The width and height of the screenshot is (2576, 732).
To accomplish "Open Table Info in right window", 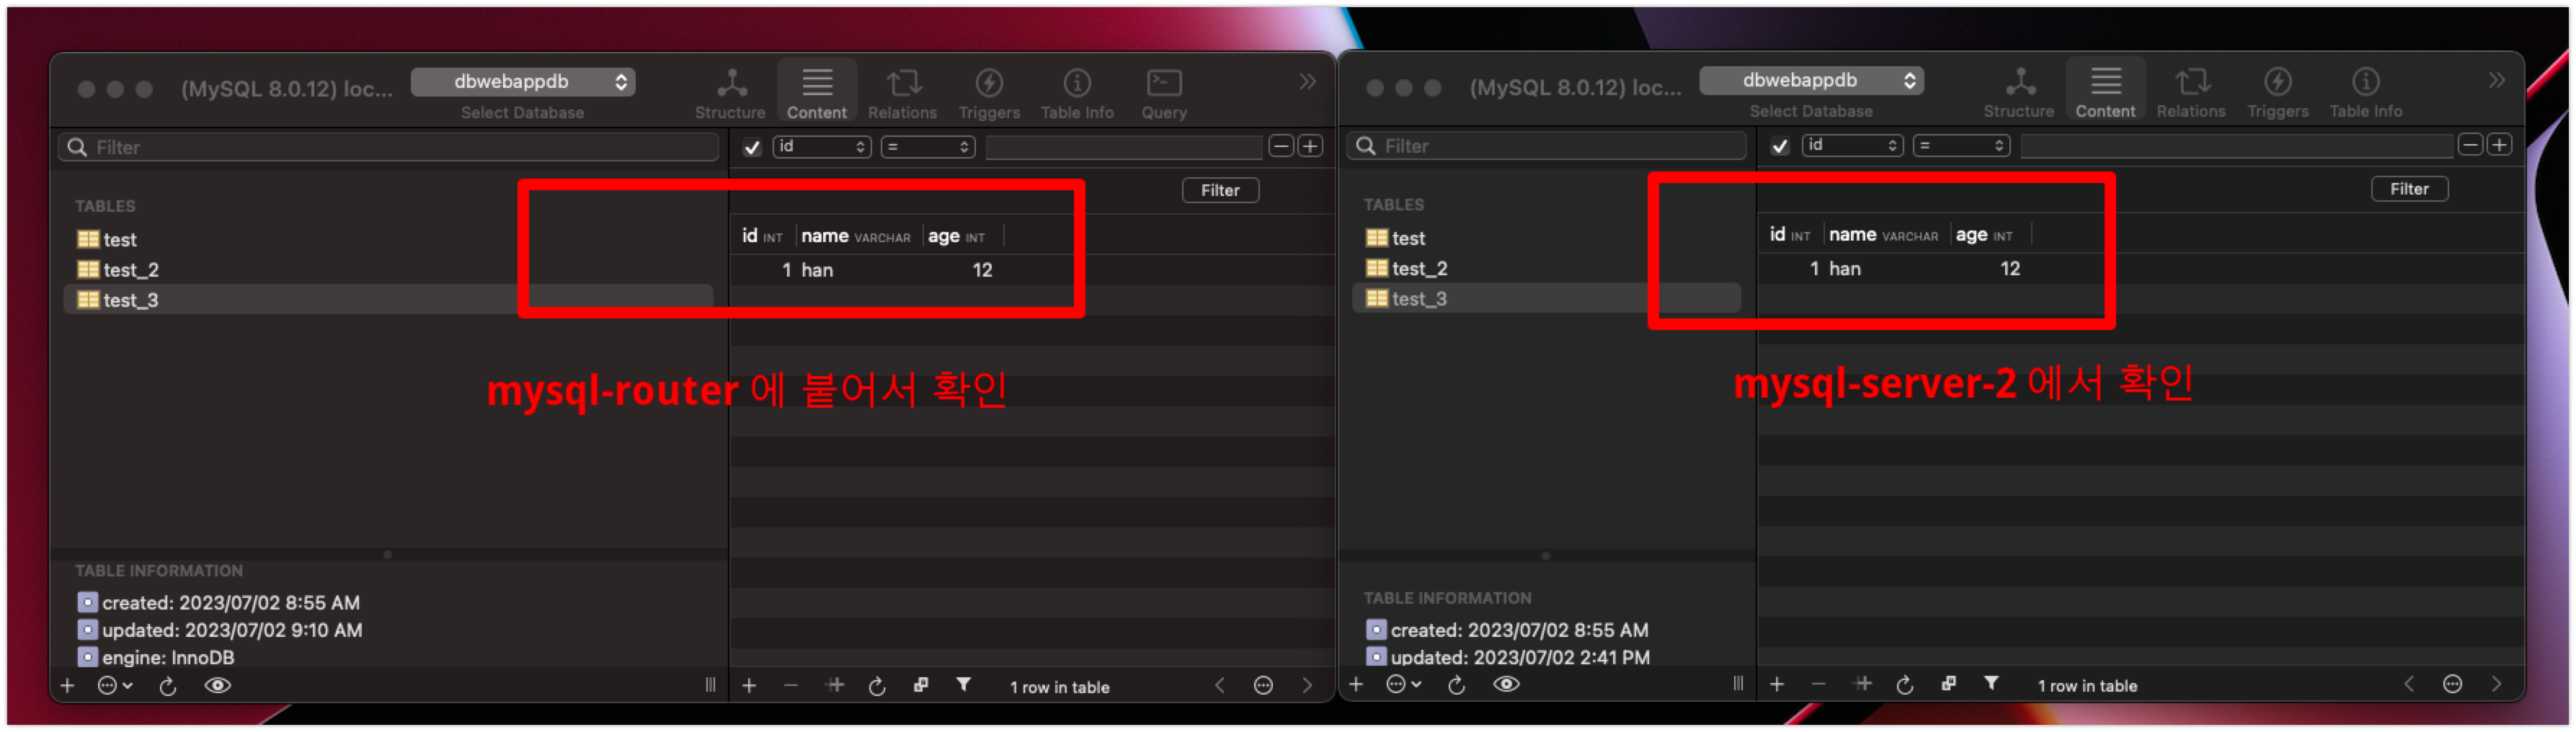I will [2365, 93].
